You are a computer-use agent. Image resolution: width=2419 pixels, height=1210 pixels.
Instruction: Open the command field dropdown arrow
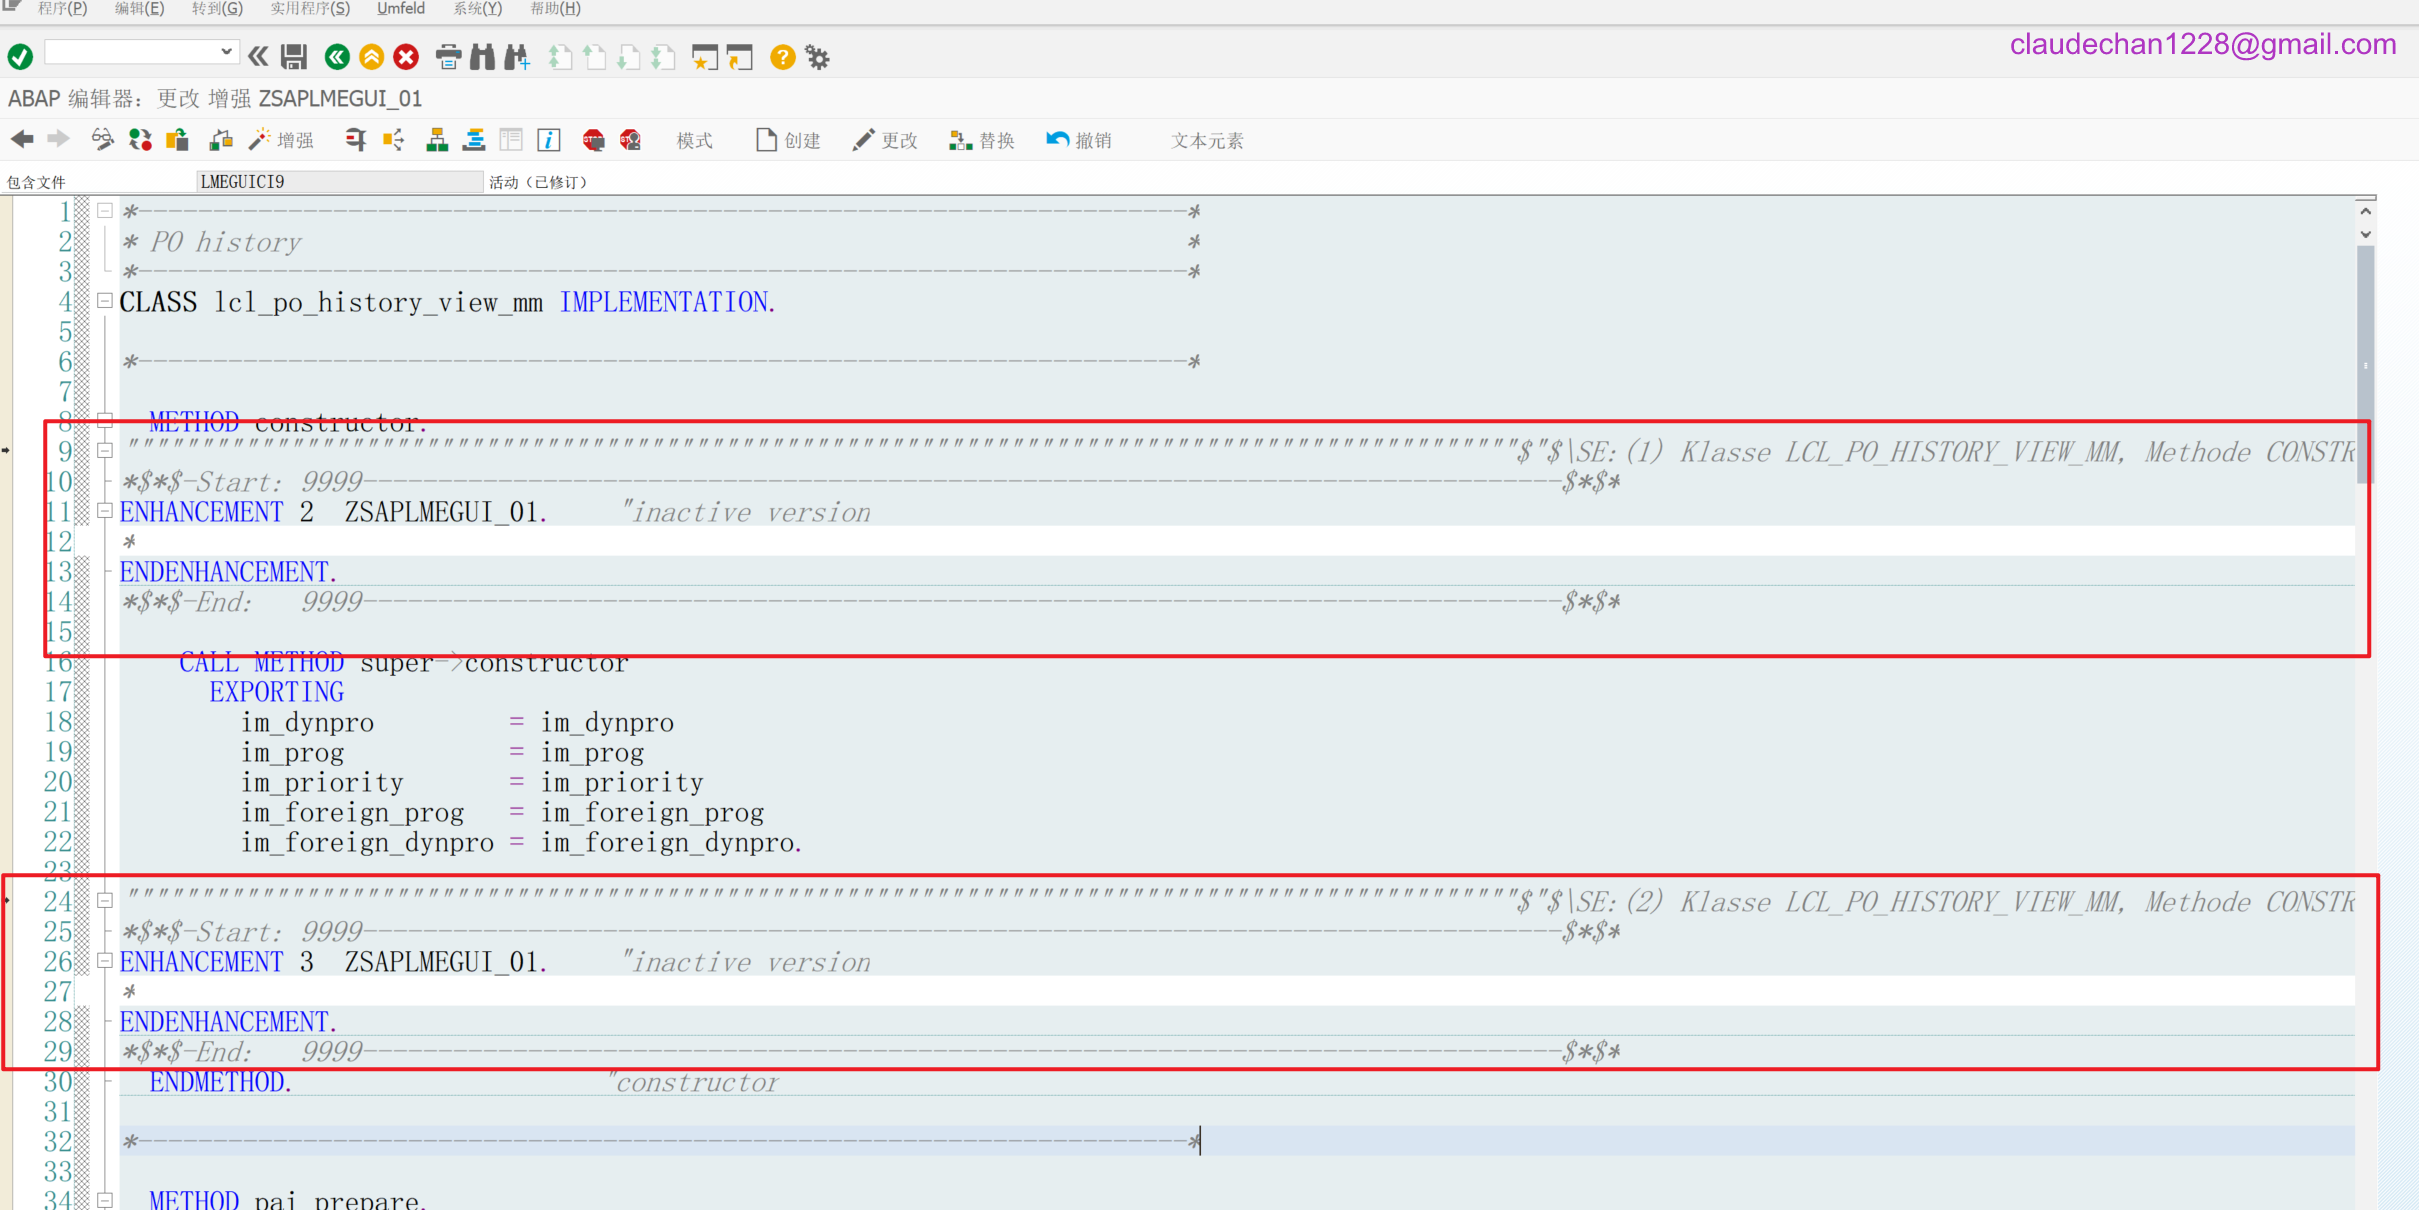[227, 51]
